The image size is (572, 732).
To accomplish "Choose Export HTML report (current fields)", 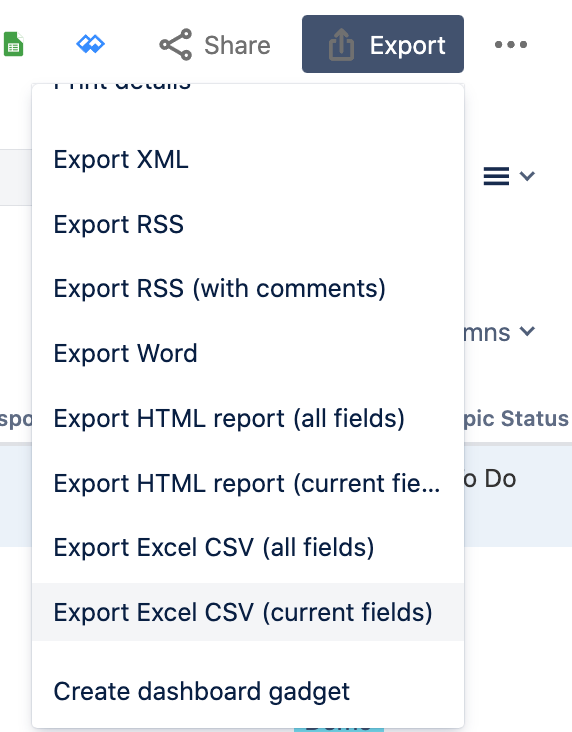I will point(247,483).
